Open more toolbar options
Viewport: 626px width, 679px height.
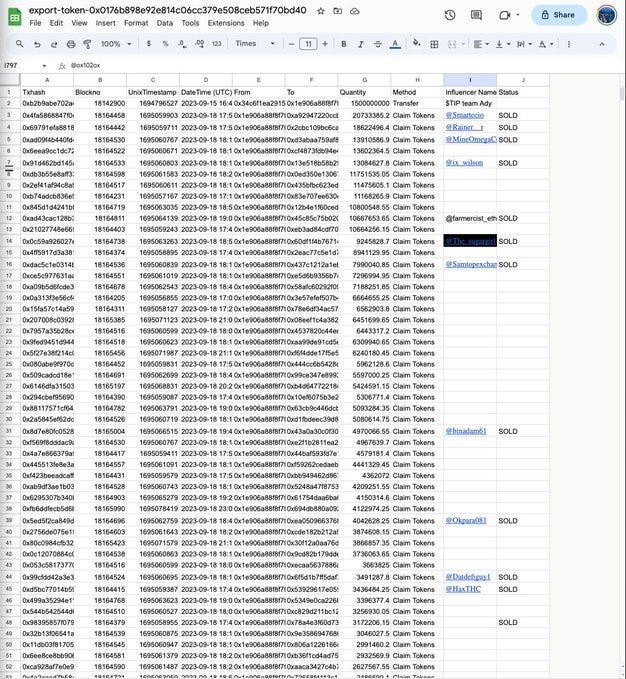tap(568, 44)
